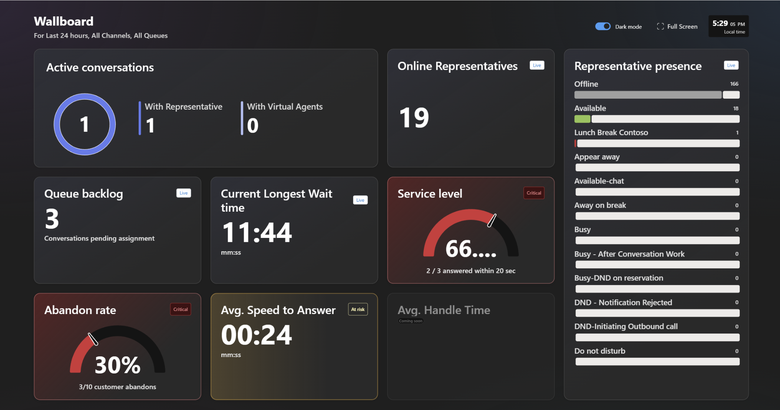This screenshot has width=780, height=410.
Task: Click the green Available presence bar
Action: click(583, 119)
